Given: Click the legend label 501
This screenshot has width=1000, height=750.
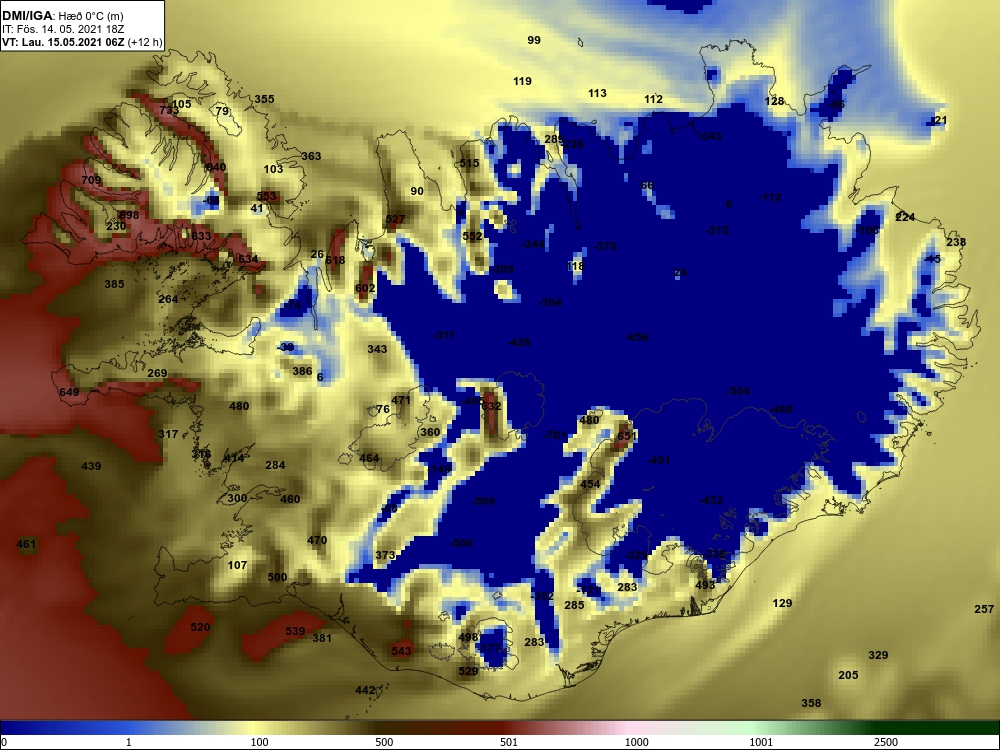Looking at the screenshot, I should (x=509, y=742).
